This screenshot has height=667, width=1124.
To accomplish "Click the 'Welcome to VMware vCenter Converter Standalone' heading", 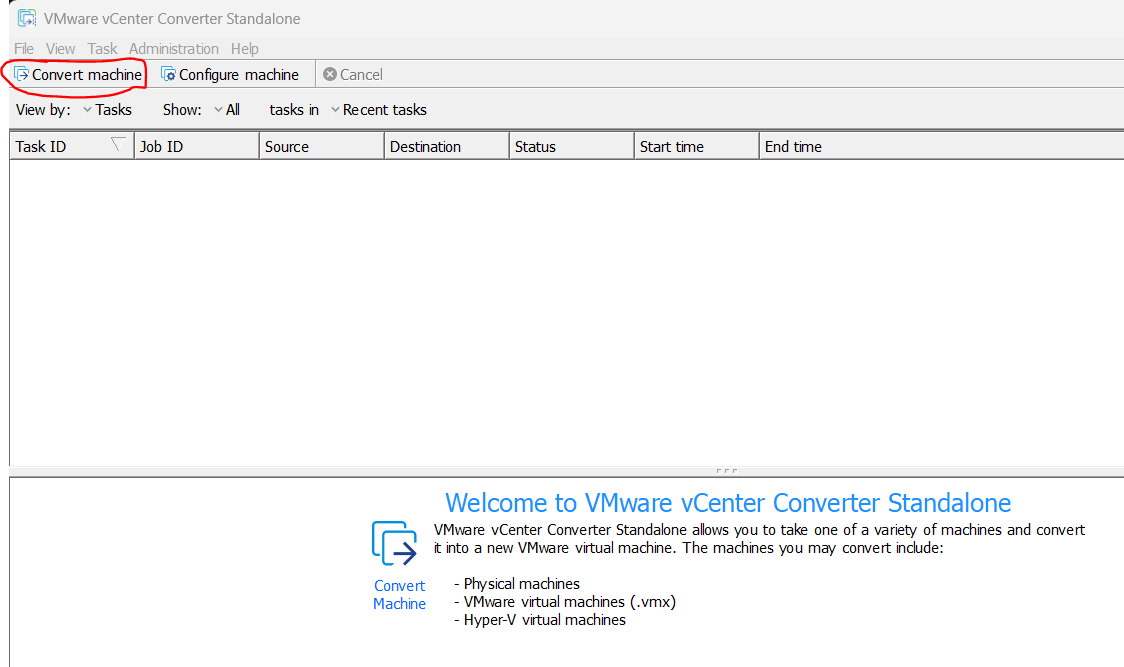I will pos(728,503).
